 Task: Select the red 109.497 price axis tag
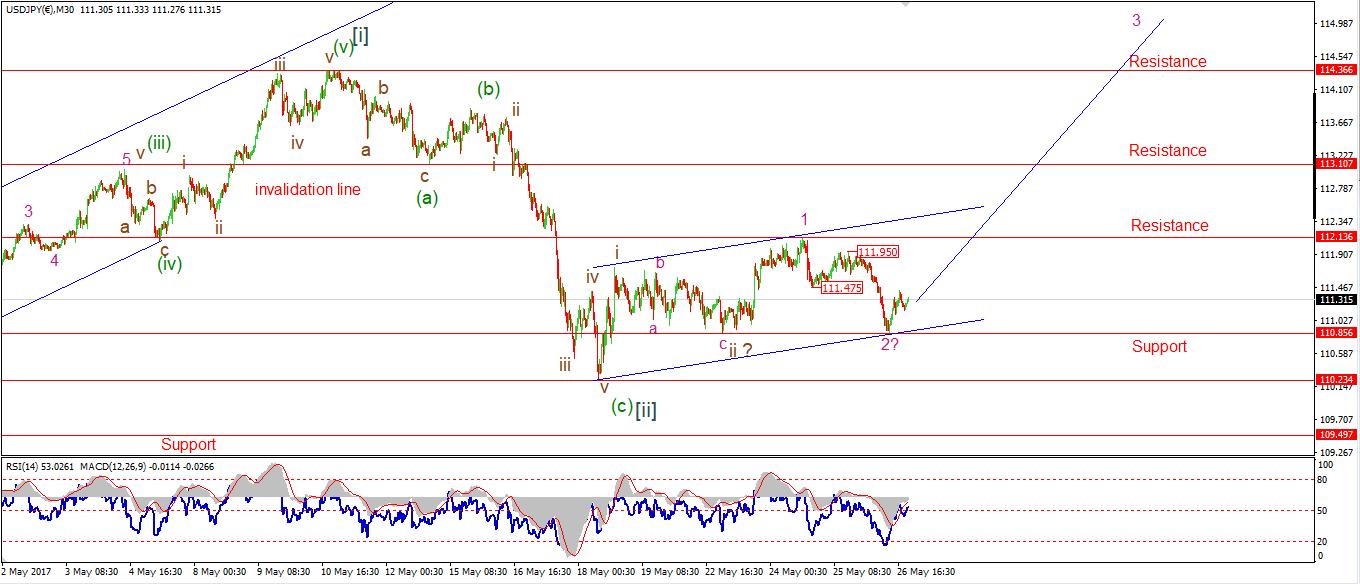[x=1336, y=436]
